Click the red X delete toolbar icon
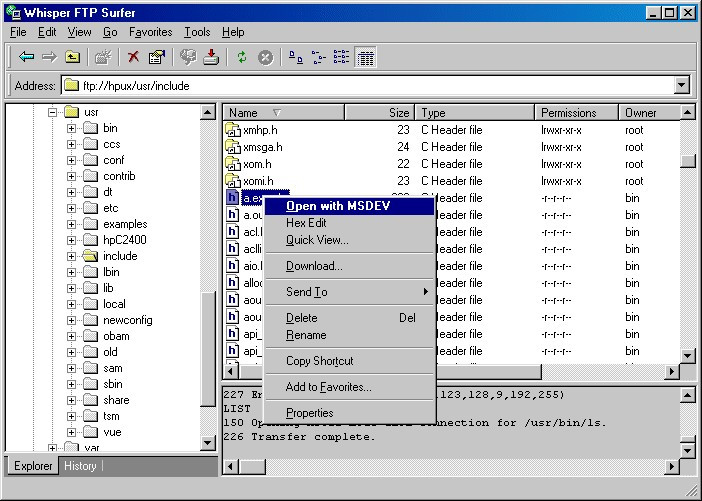The image size is (702, 501). (x=133, y=57)
